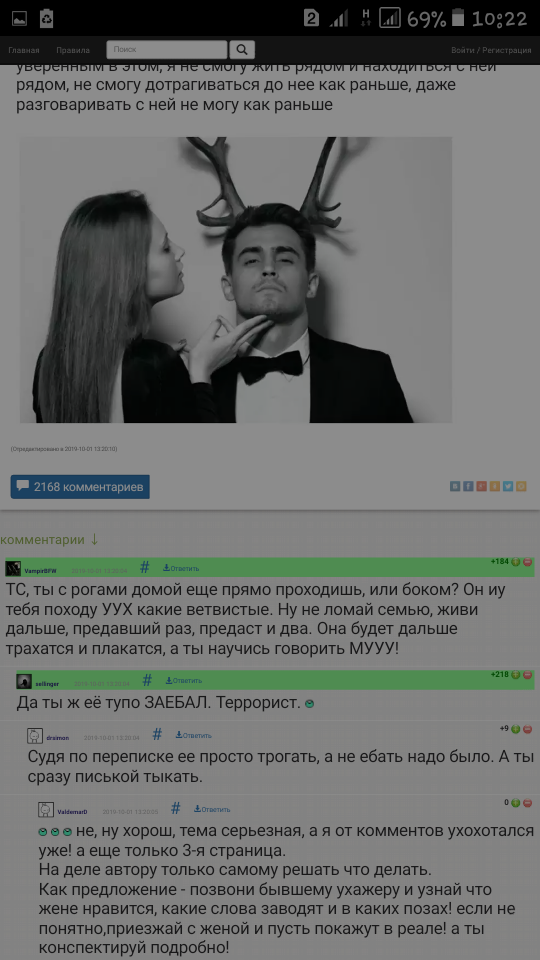Share the post via Google Plus icon

tap(482, 486)
